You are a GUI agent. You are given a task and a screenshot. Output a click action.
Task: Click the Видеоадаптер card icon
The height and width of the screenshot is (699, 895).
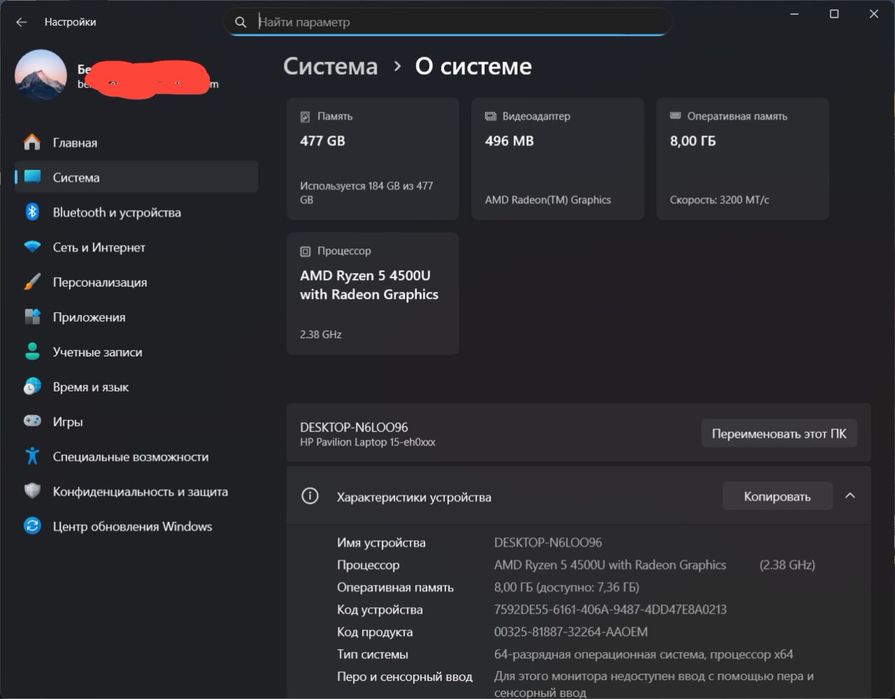click(490, 116)
